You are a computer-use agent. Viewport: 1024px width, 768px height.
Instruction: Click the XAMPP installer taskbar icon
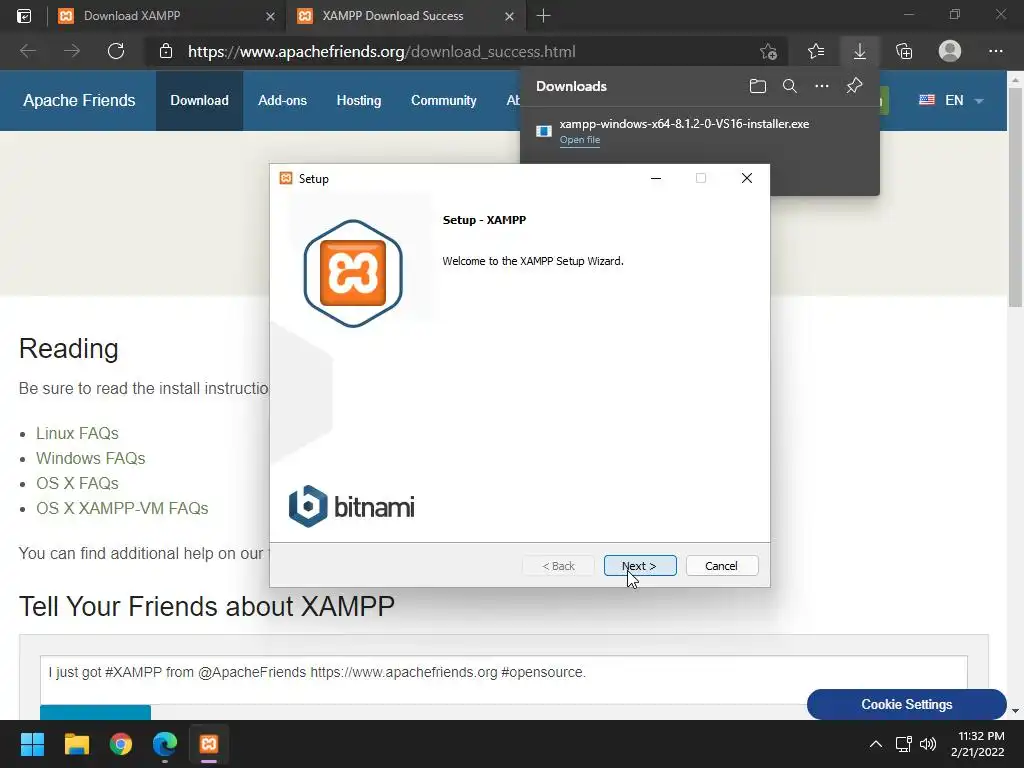[209, 744]
